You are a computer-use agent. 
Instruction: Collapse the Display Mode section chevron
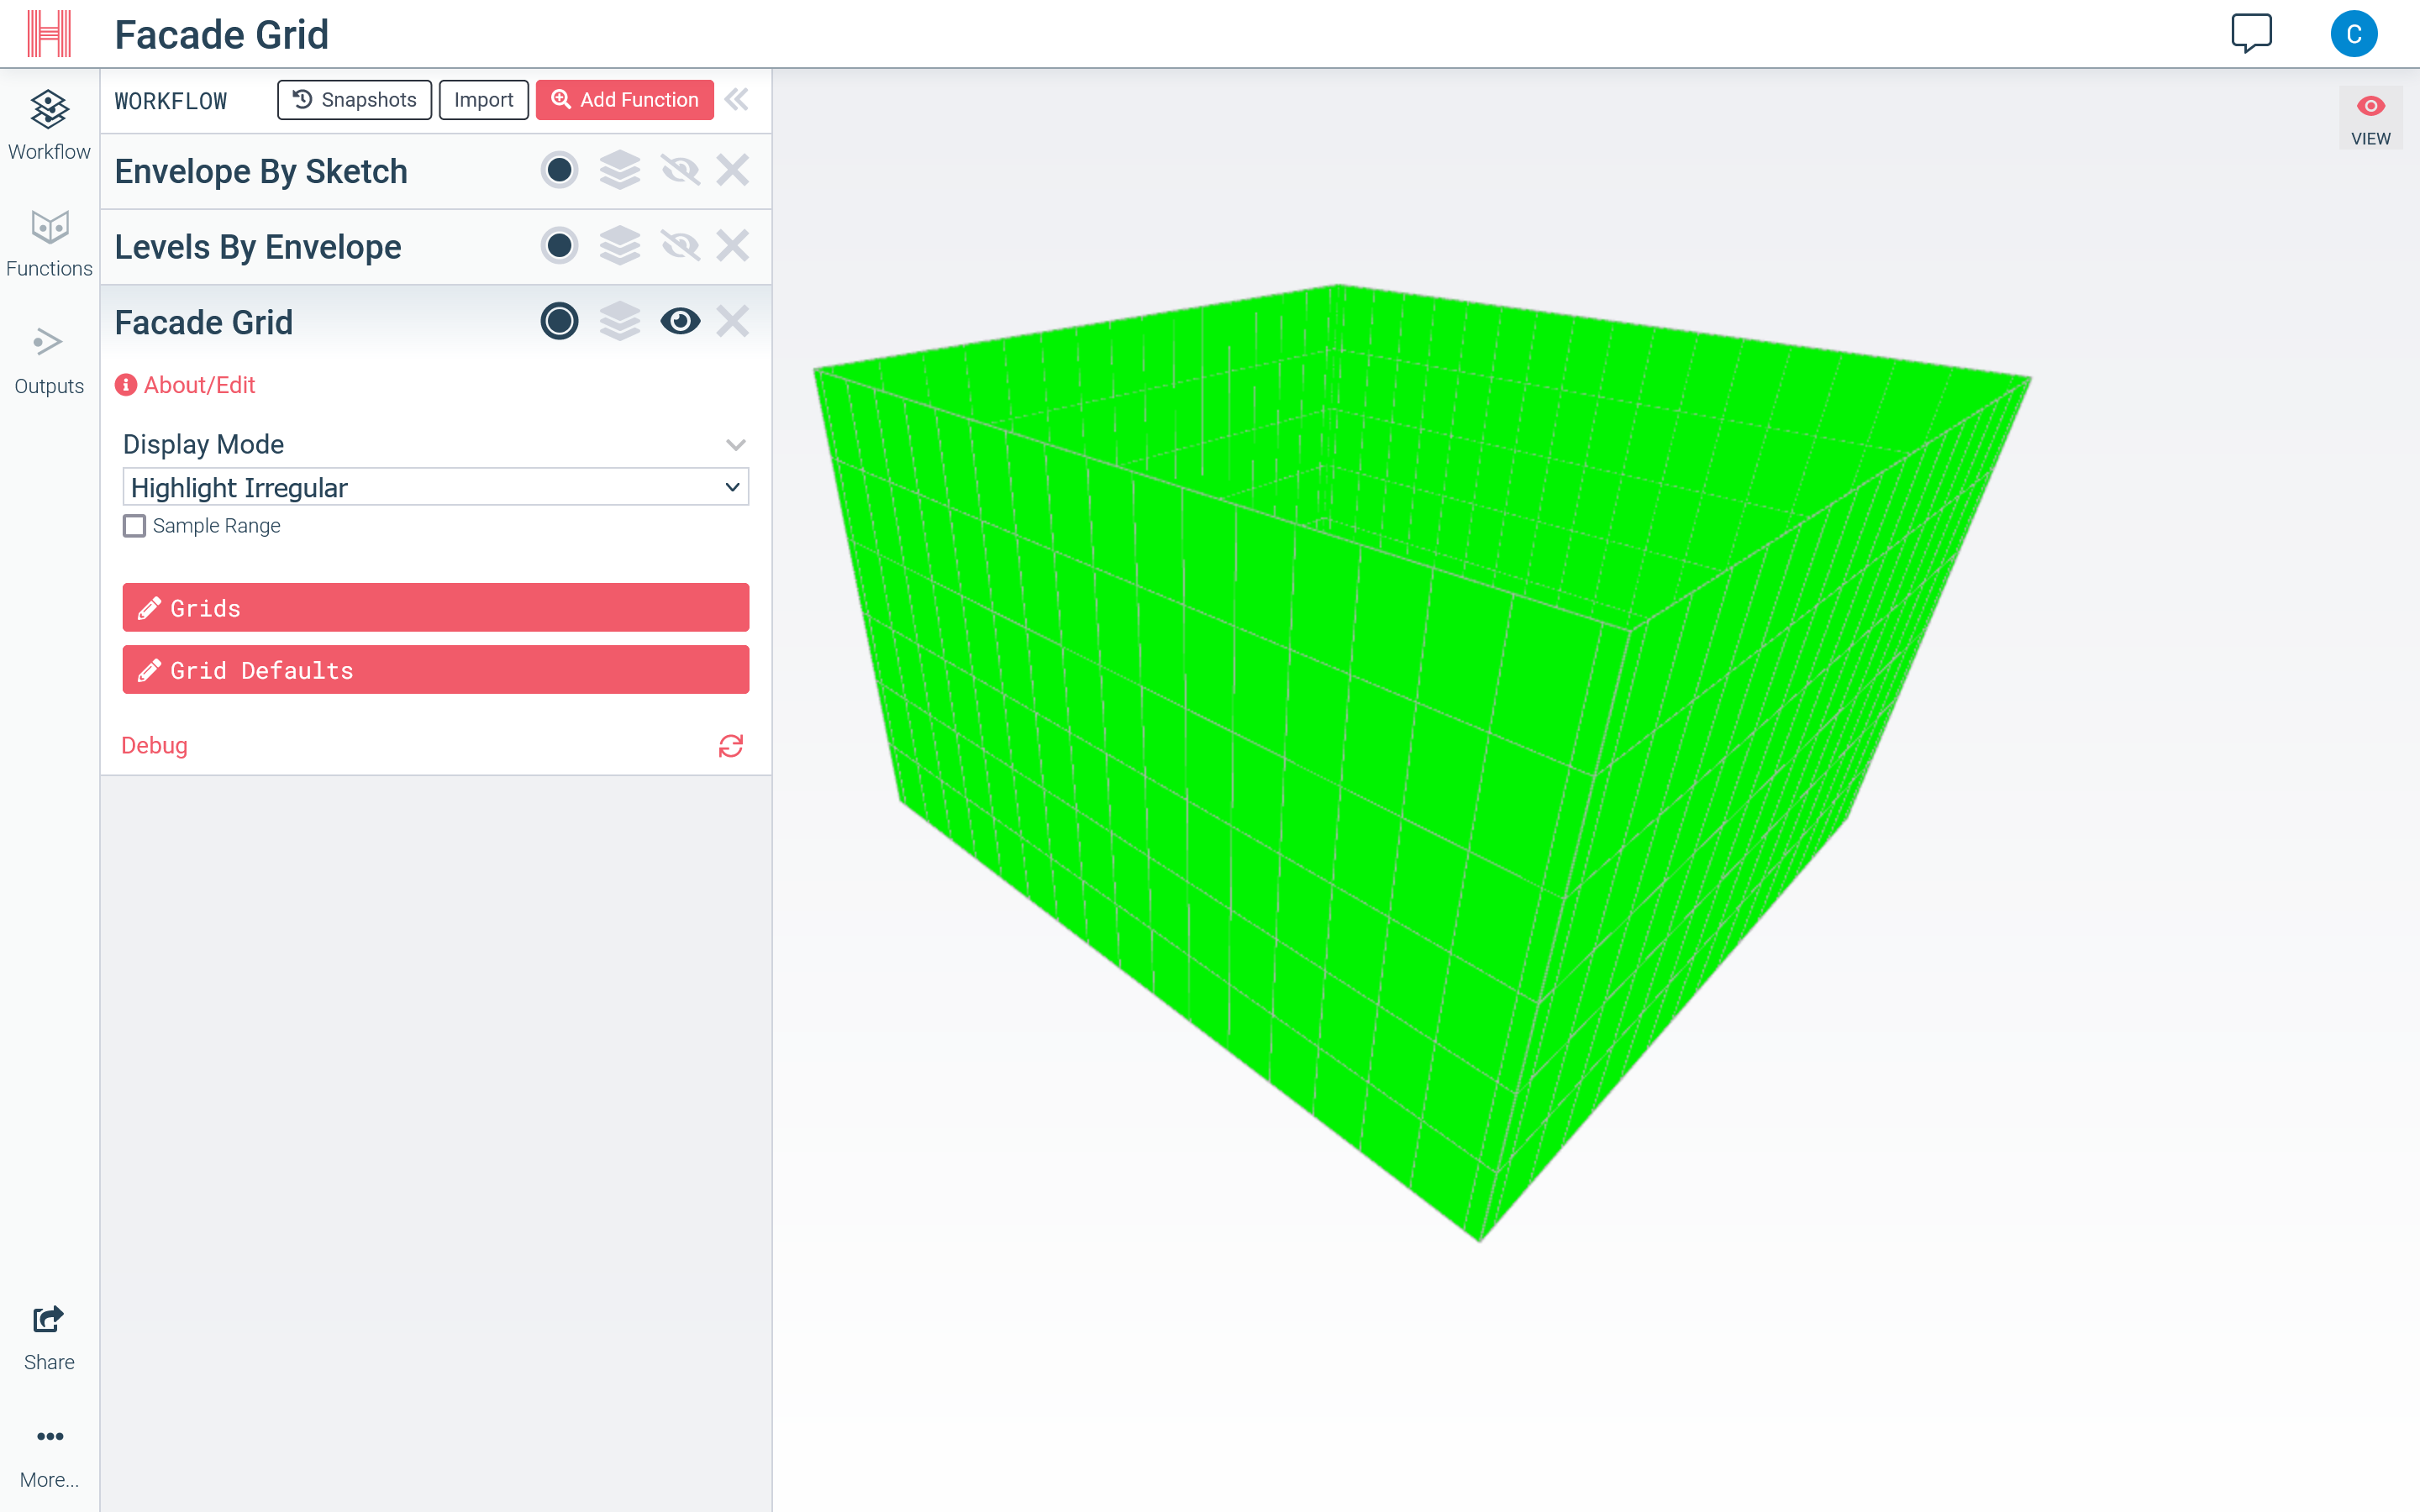coord(735,445)
